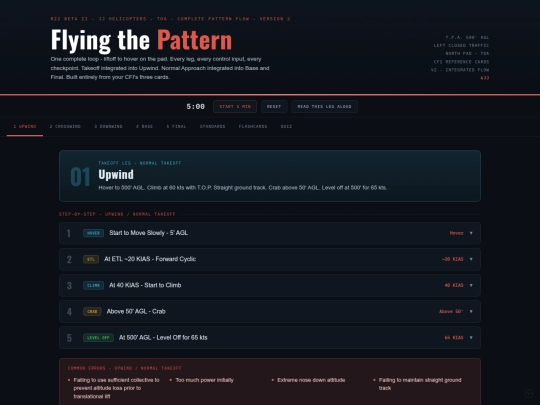Expand step 2 At ETL arrow
Image resolution: width=540 pixels, height=405 pixels.
pos(471,259)
